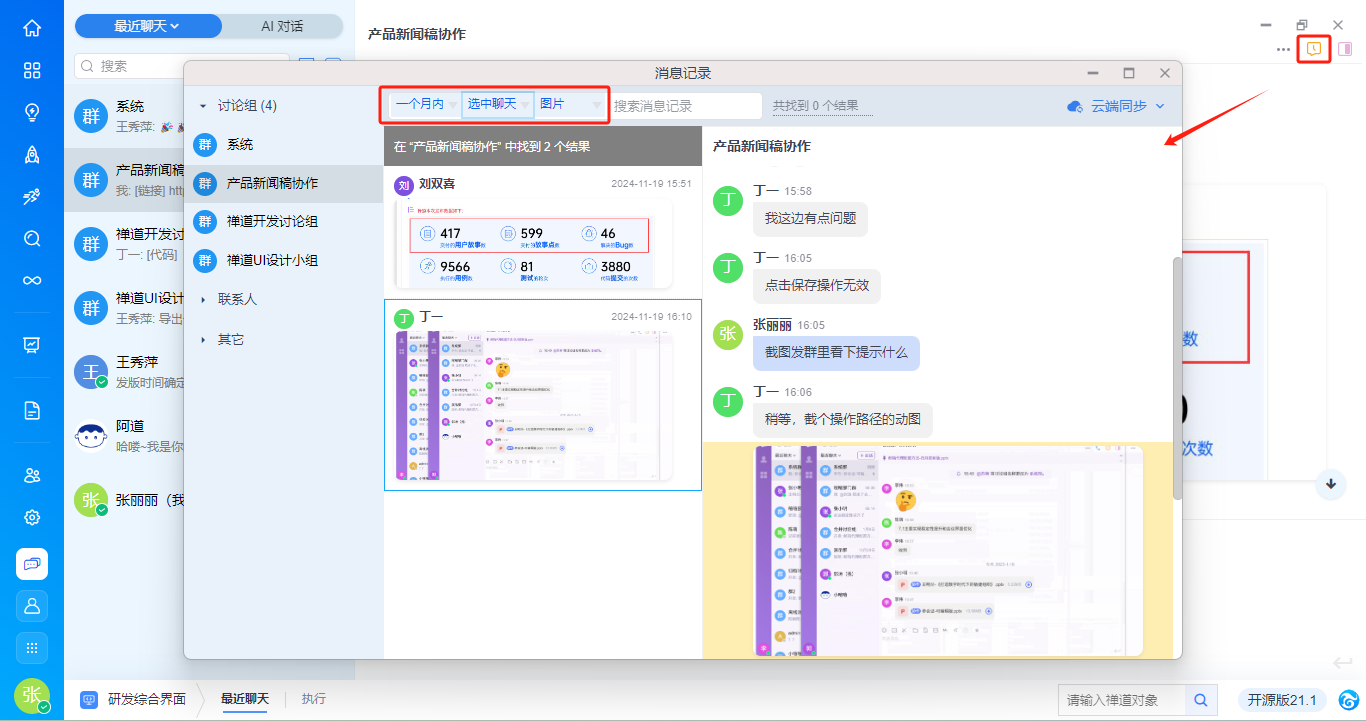Open the message history clock icon

1314,48
